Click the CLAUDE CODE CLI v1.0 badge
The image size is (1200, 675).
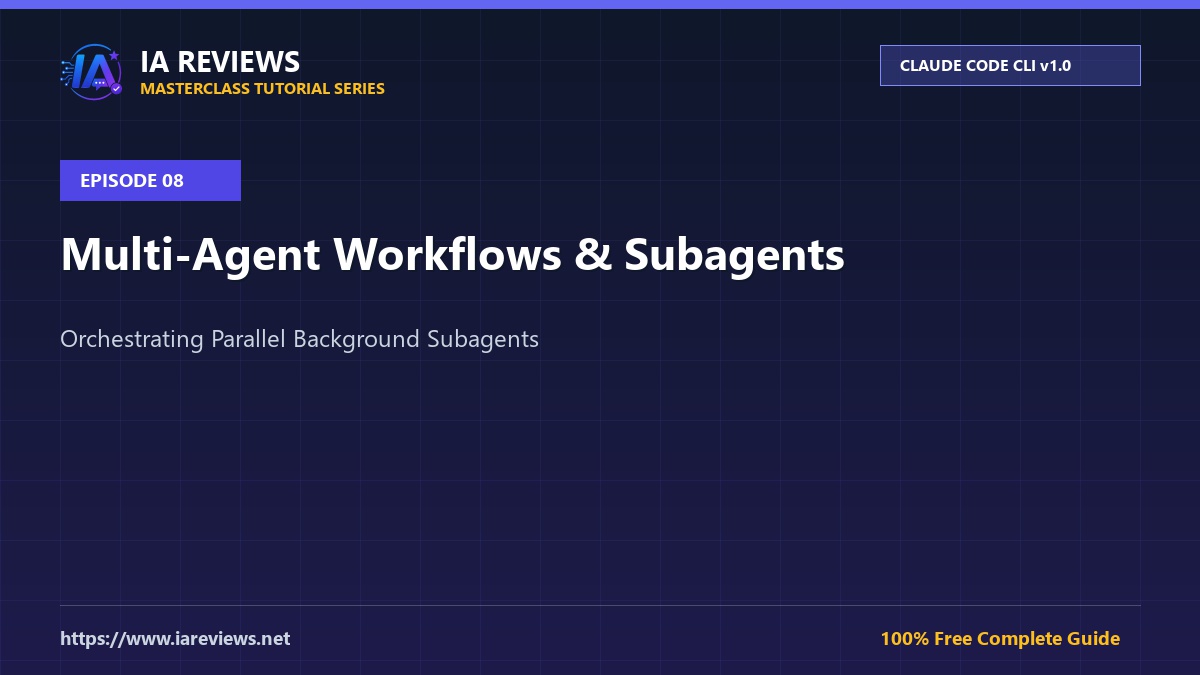point(1010,66)
